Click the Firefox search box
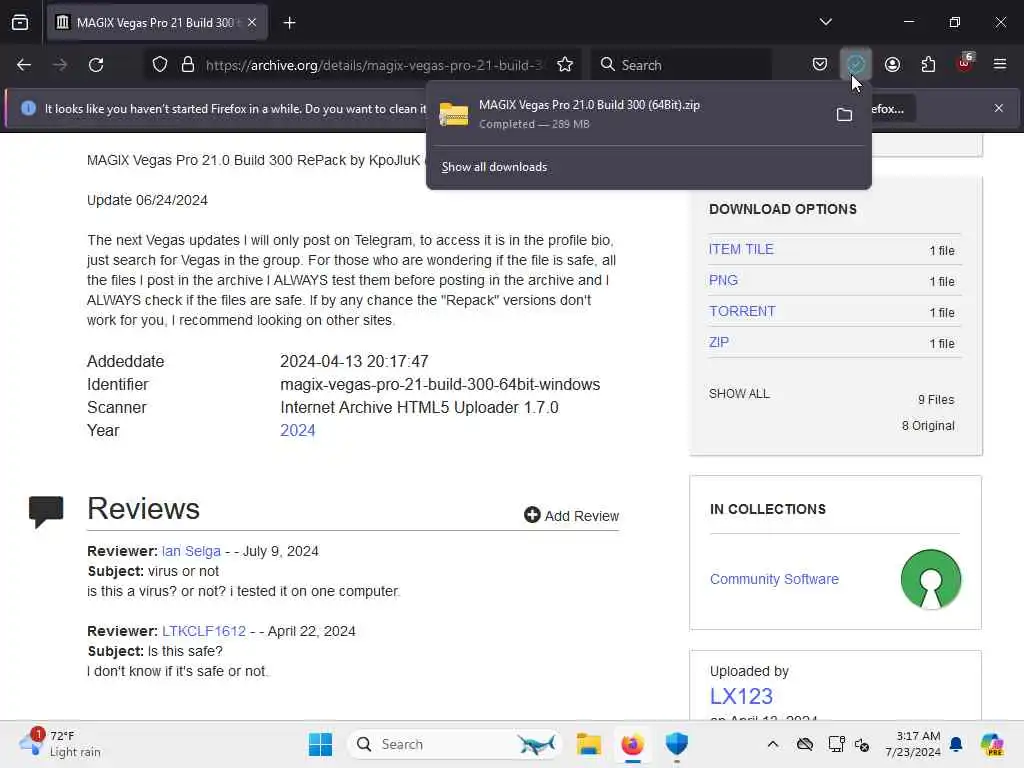The width and height of the screenshot is (1024, 768). coord(682,65)
